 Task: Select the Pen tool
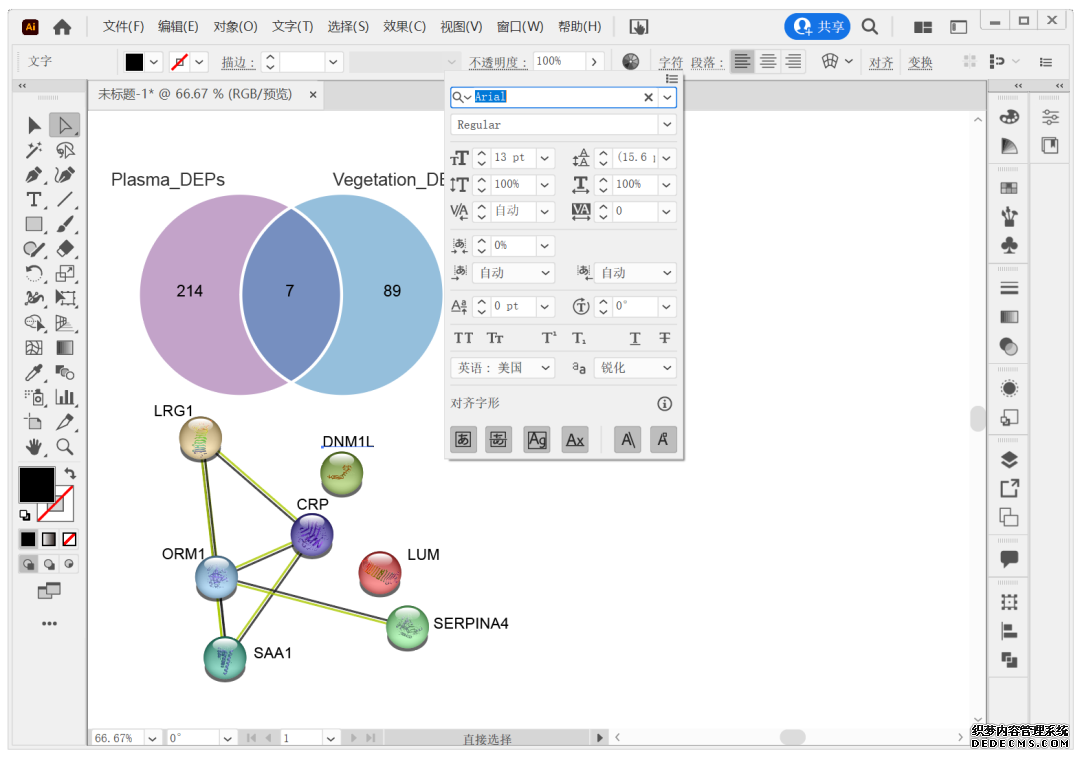pos(34,175)
